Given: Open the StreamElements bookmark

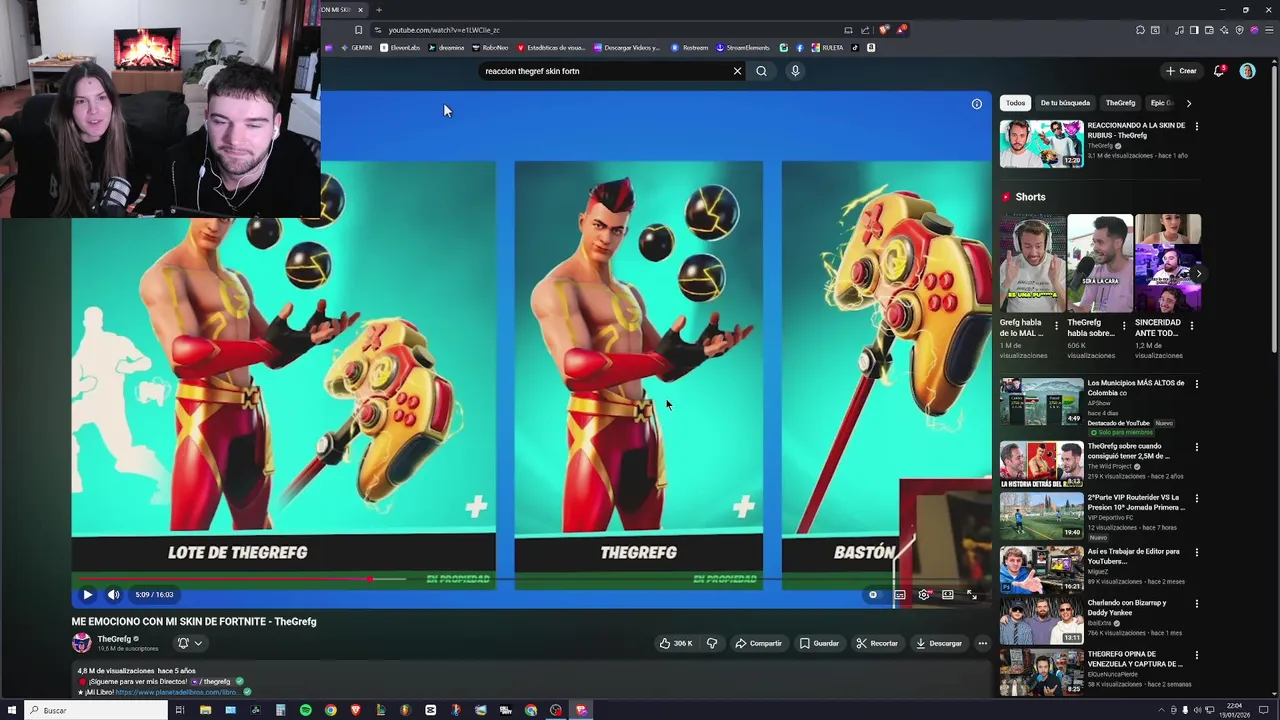Looking at the screenshot, I should [743, 47].
